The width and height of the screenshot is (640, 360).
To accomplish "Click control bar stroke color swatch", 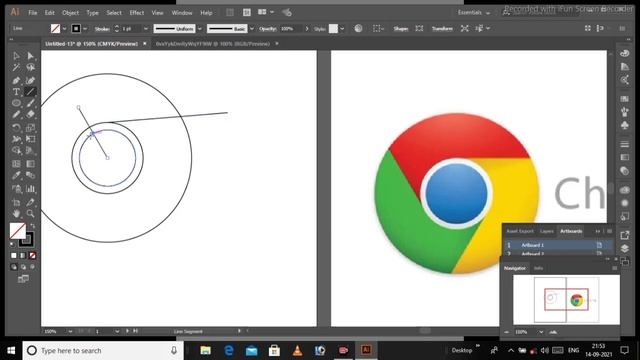I will (x=76, y=29).
